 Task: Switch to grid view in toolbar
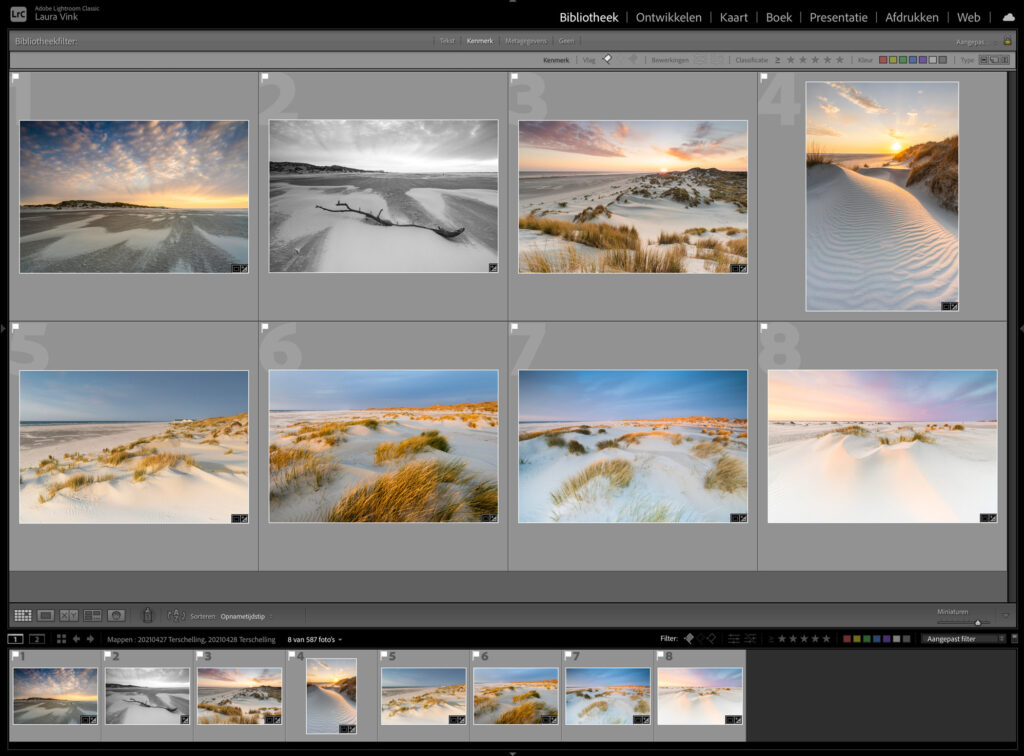(x=22, y=615)
